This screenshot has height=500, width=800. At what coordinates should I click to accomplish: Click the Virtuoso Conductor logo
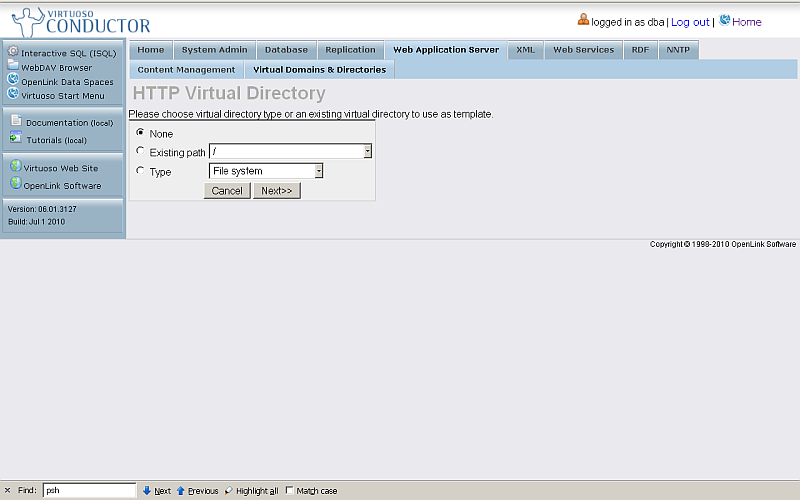click(x=81, y=22)
